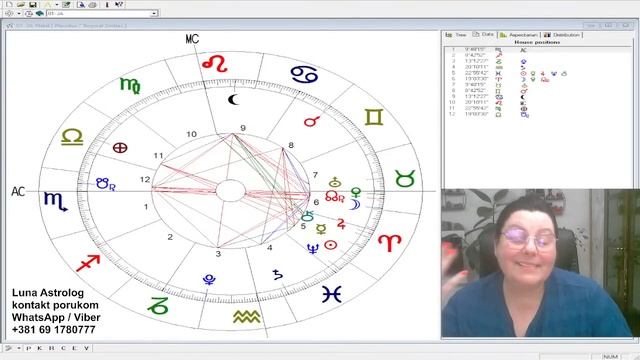The image size is (640, 360).
Task: Click the Scorpio sign glyph near AC
Action: [55, 201]
